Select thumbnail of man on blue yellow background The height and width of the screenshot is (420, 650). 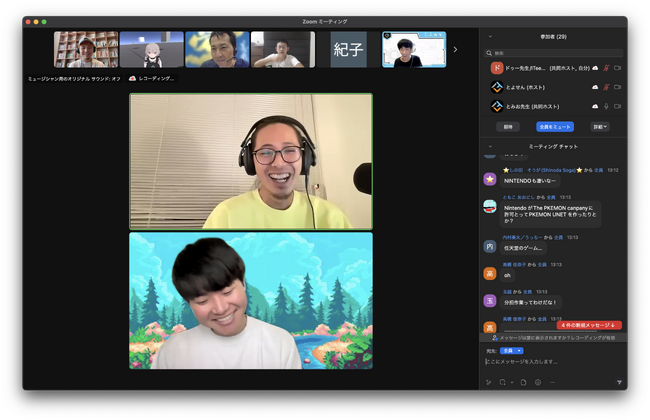pos(217,49)
